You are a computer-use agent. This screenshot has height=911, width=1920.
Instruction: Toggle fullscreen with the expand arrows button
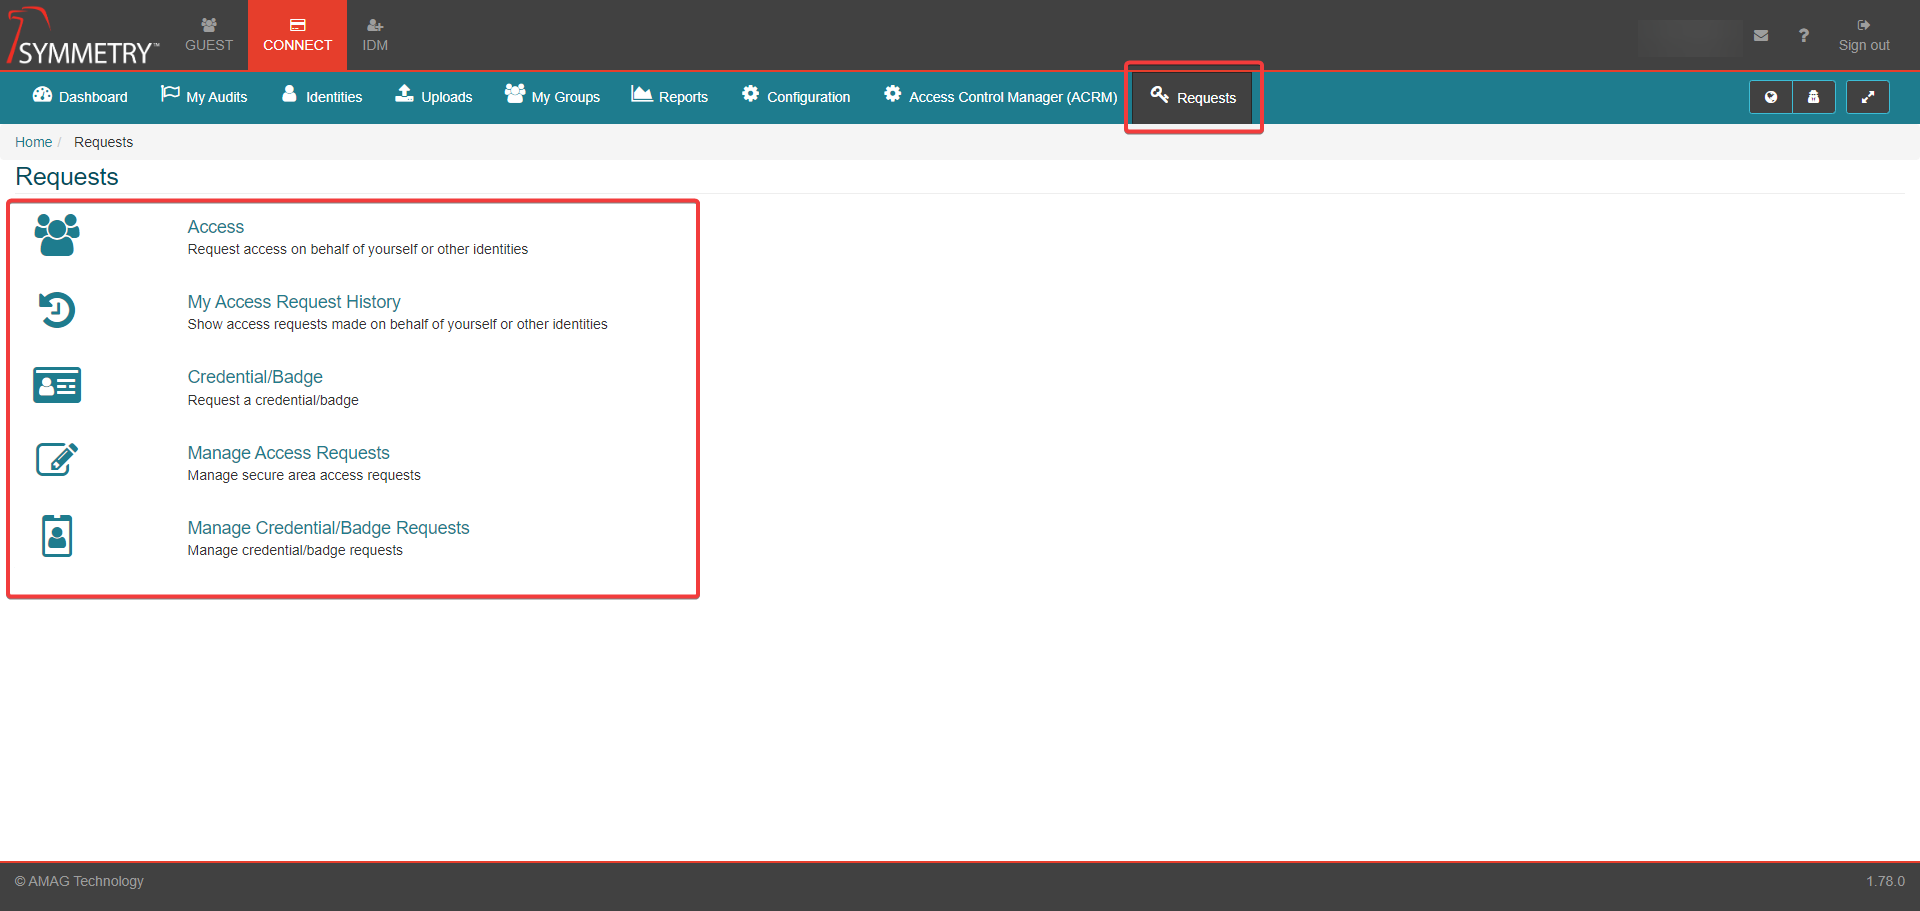coord(1867,97)
